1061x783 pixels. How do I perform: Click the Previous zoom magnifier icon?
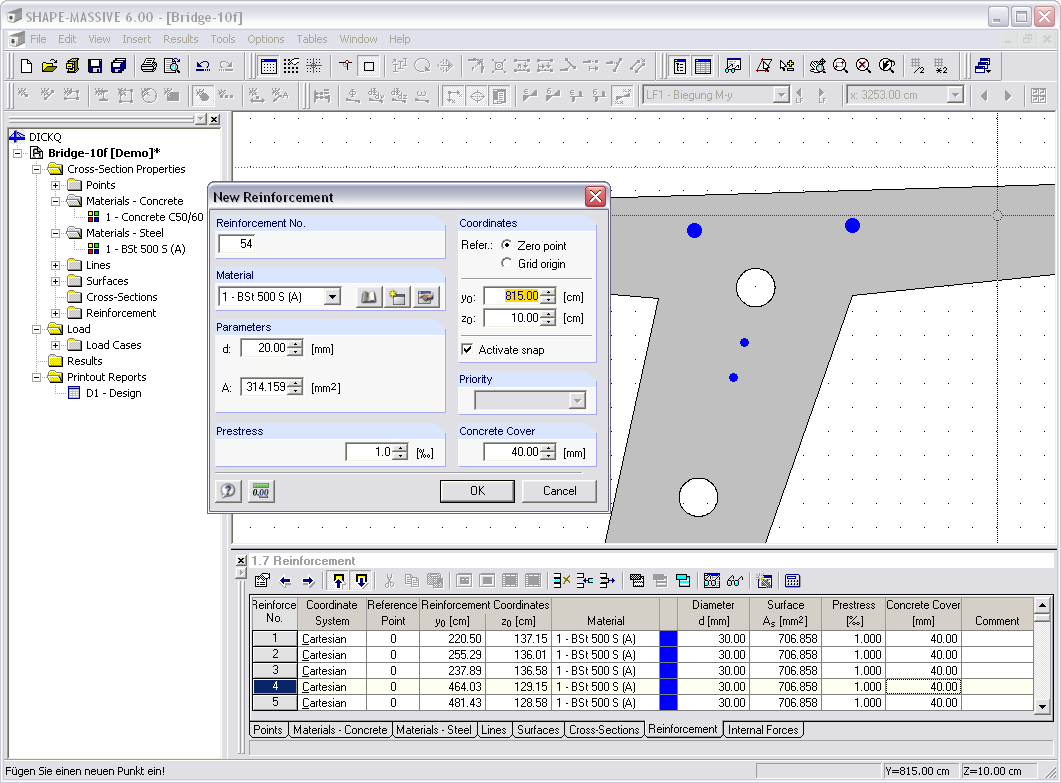(x=886, y=66)
